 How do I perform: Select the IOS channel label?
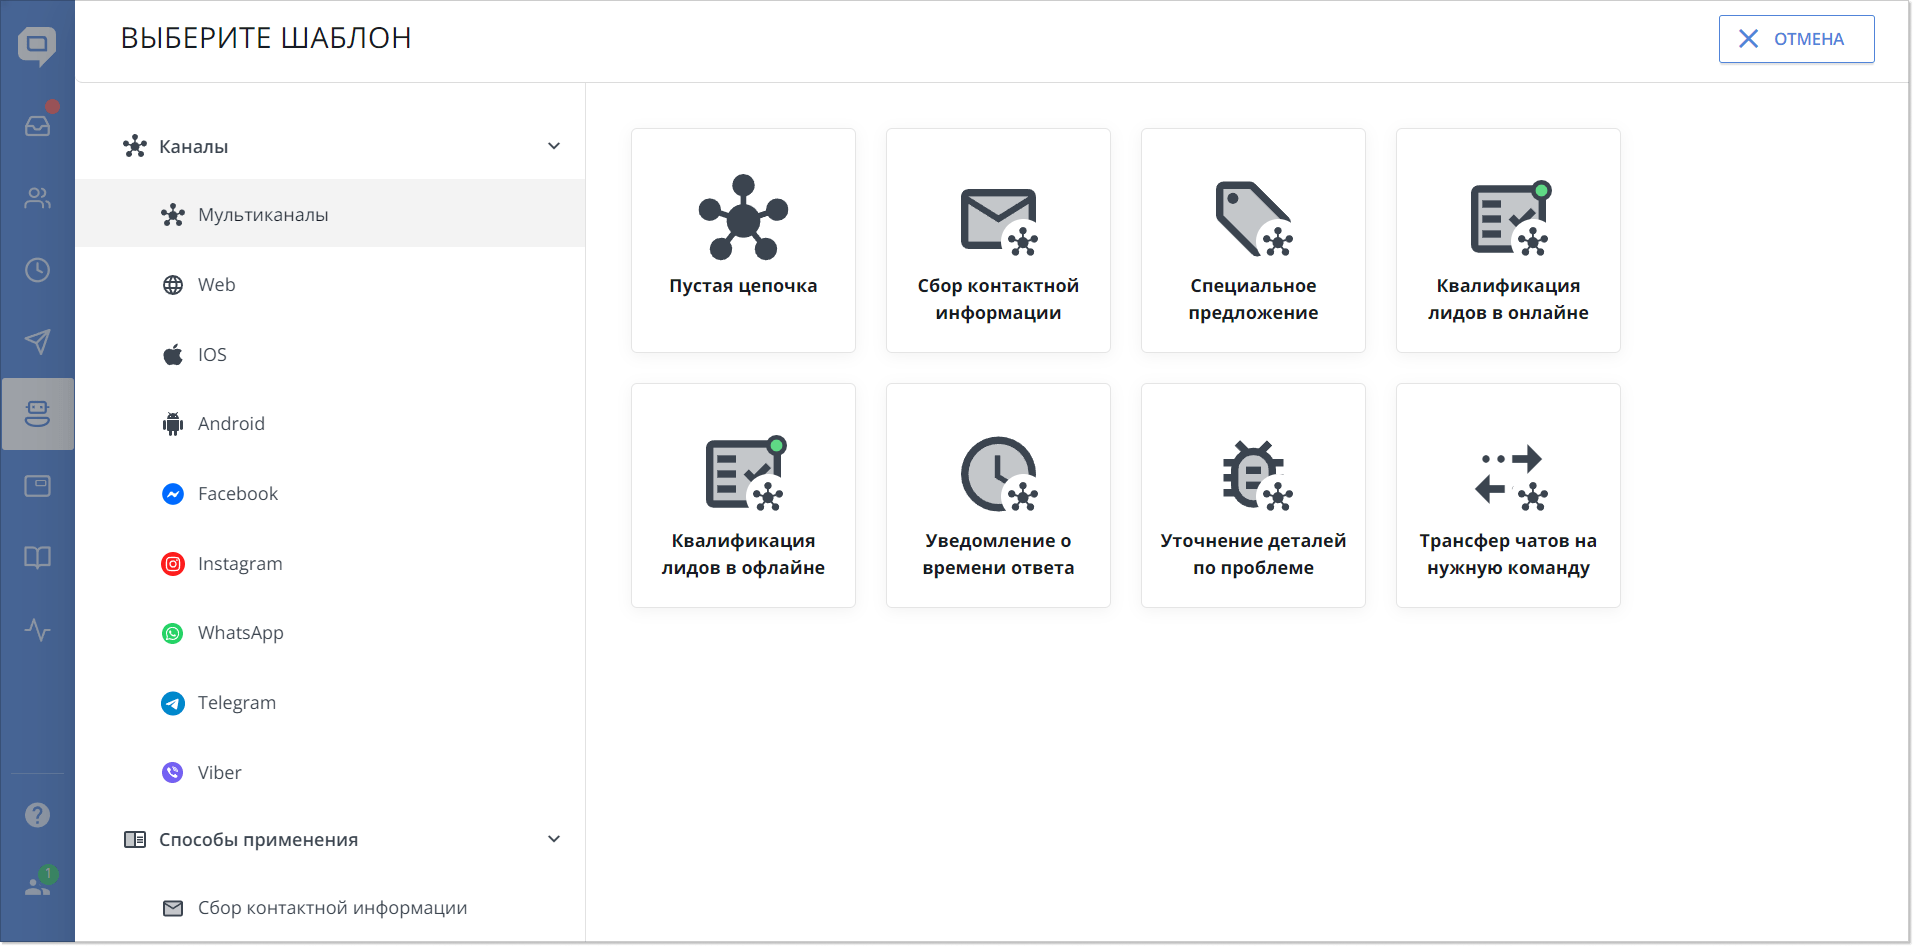pyautogui.click(x=212, y=355)
